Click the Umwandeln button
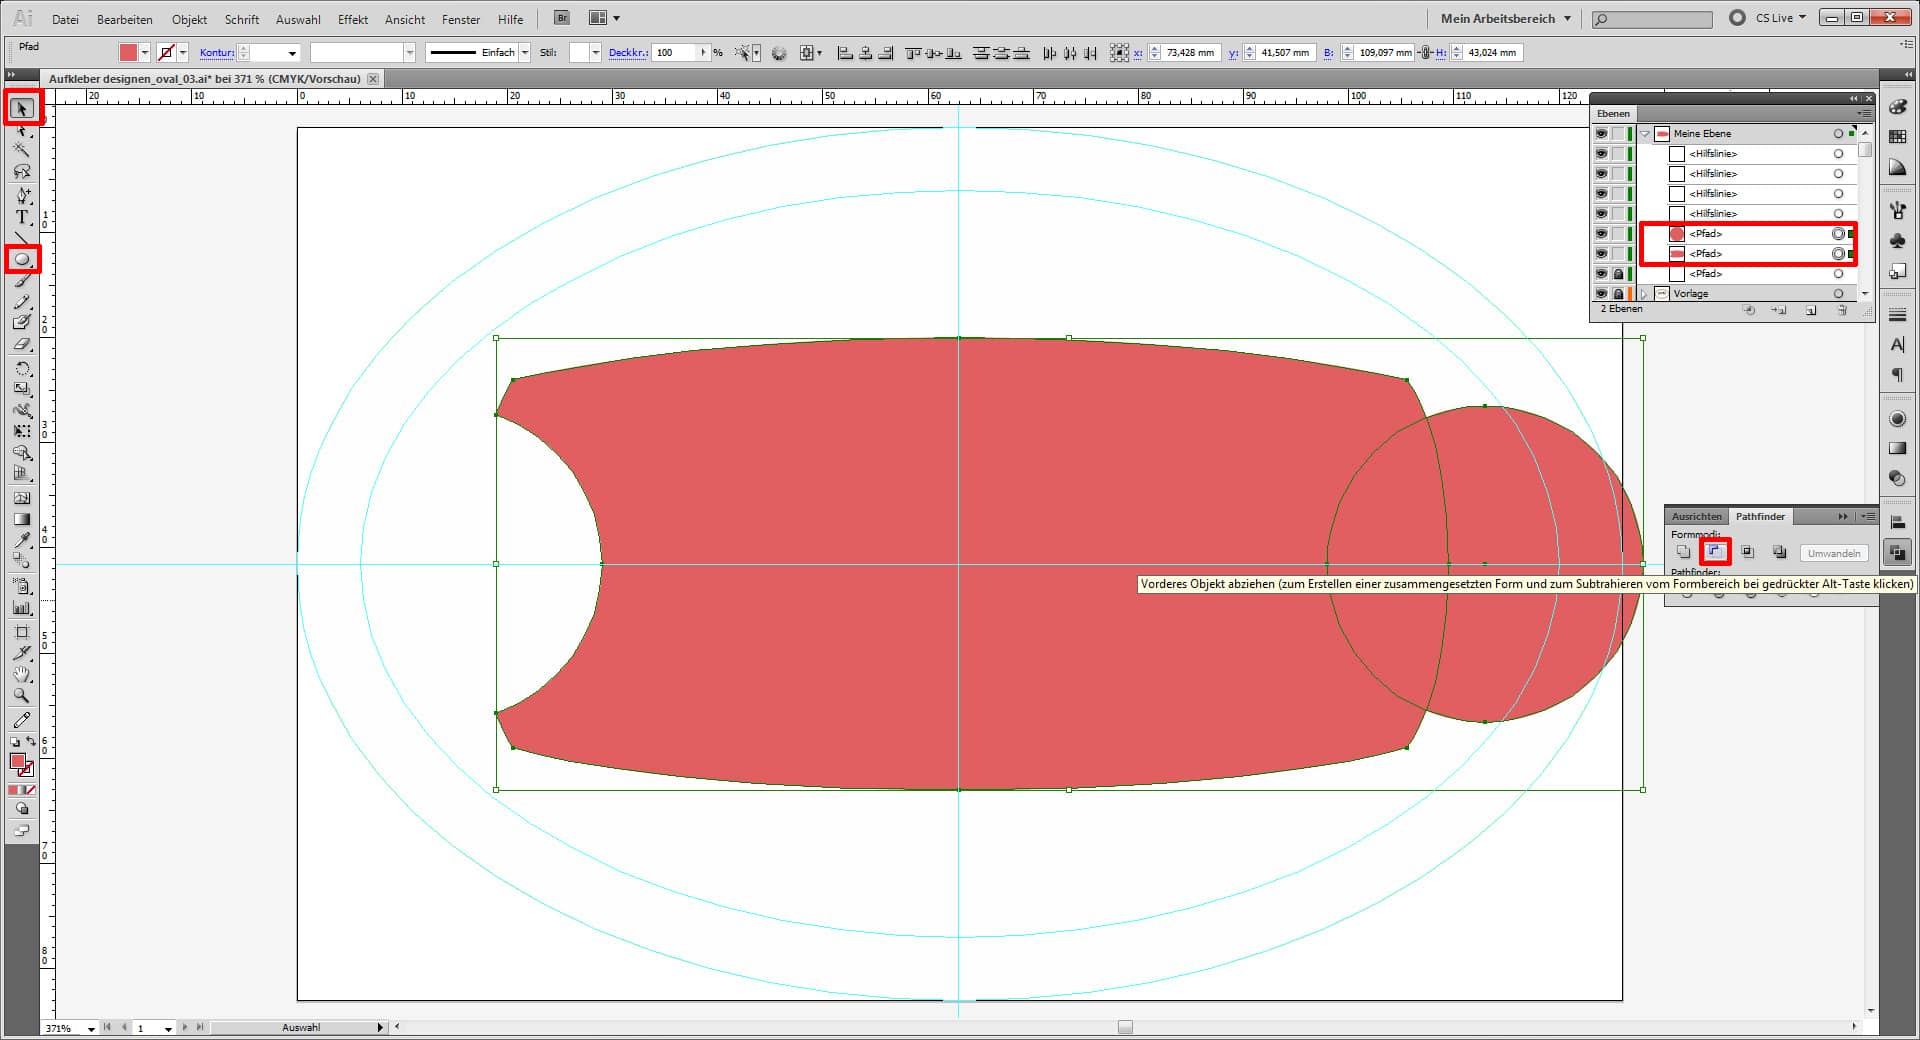The width and height of the screenshot is (1920, 1040). [1833, 553]
